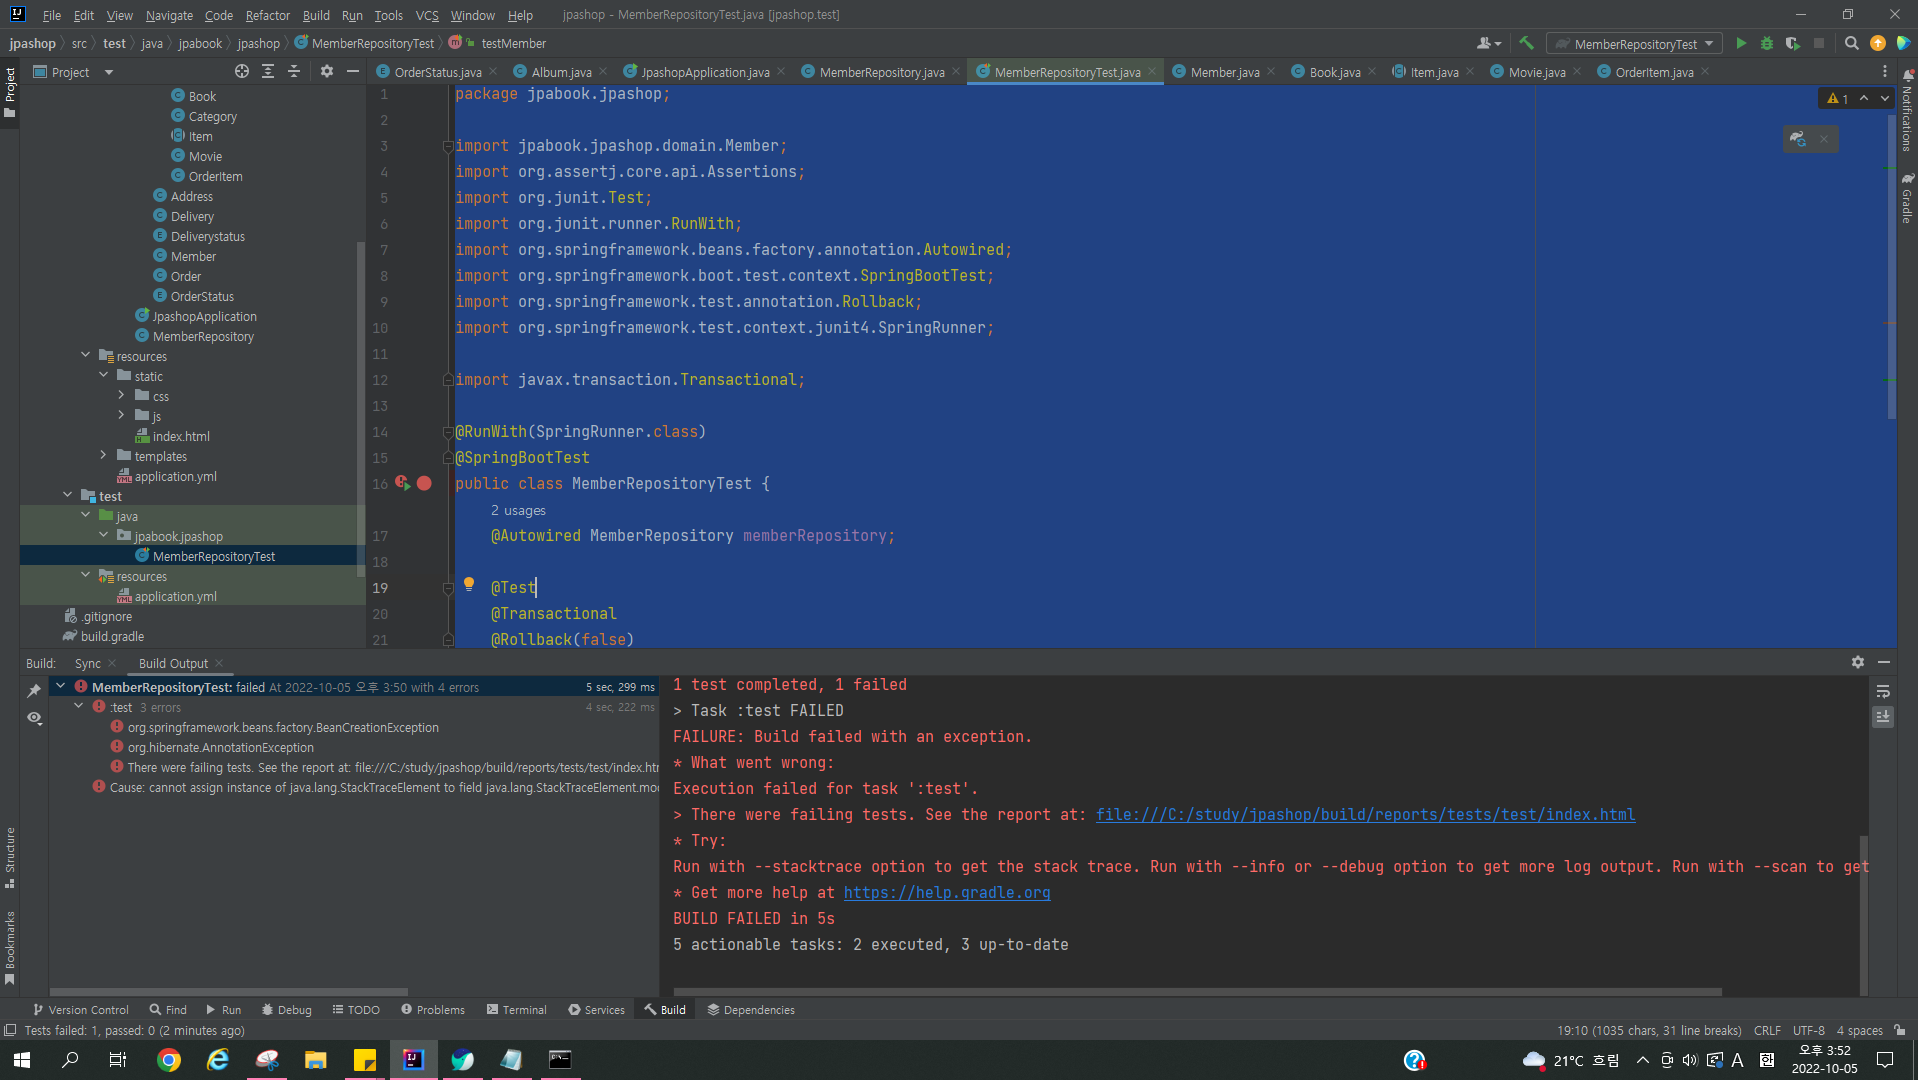The image size is (1918, 1080).
Task: Click the Debug bug icon in toolbar
Action: click(x=1767, y=43)
